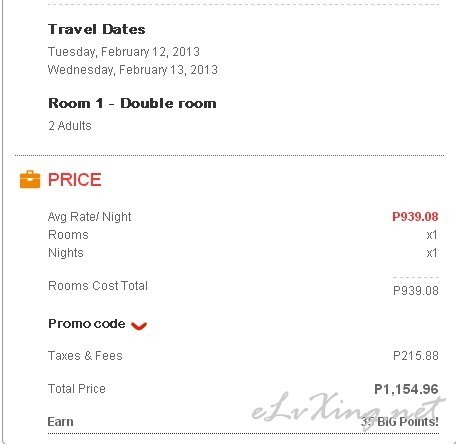This screenshot has width=456, height=444.
Task: Select the Travel Dates heading
Action: coord(97,29)
